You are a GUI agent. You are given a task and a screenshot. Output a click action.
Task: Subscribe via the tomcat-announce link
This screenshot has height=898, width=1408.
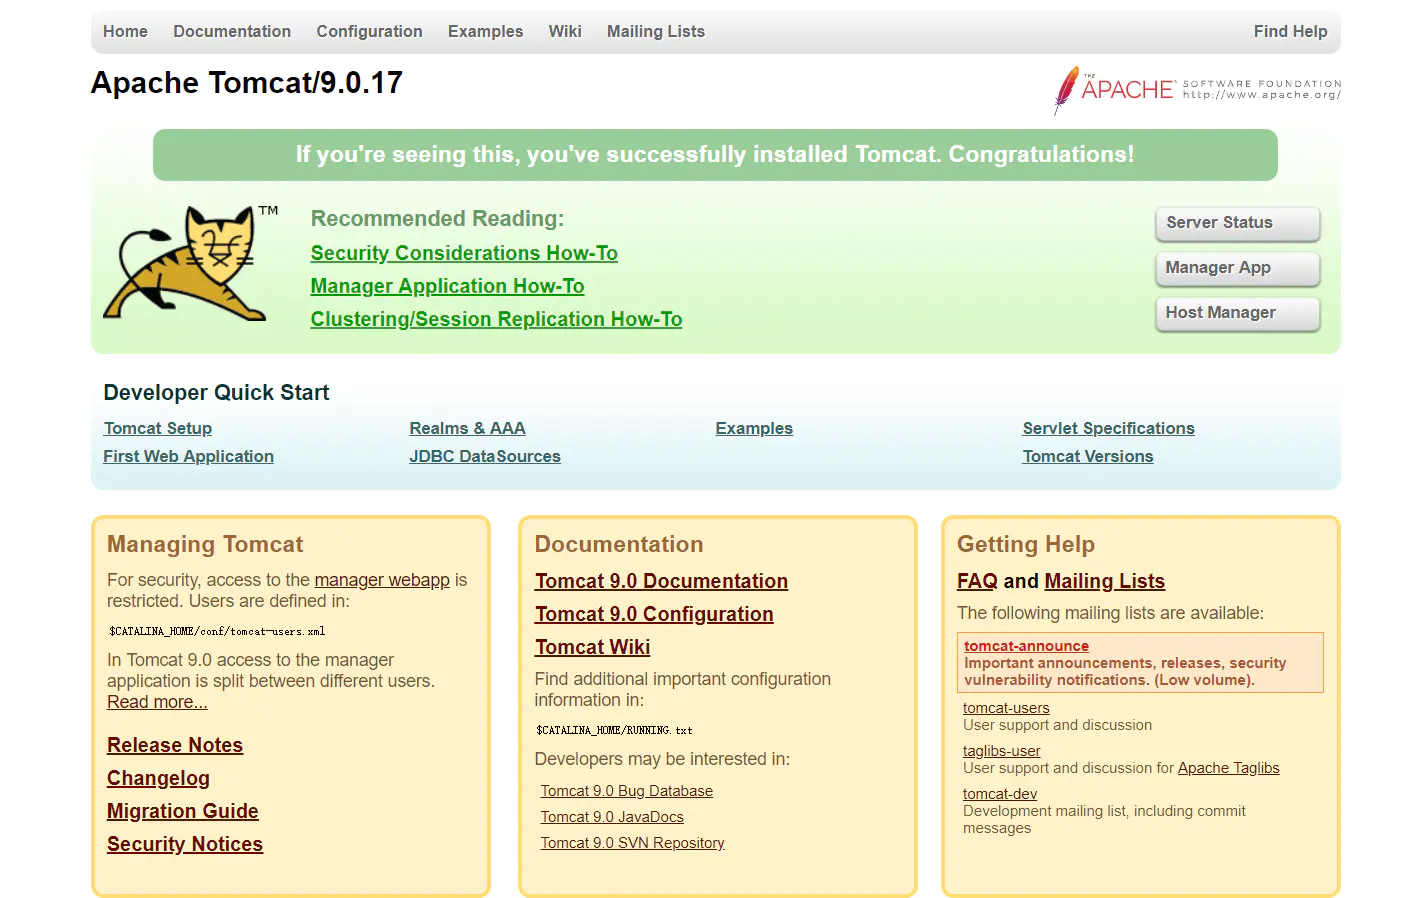click(1026, 646)
